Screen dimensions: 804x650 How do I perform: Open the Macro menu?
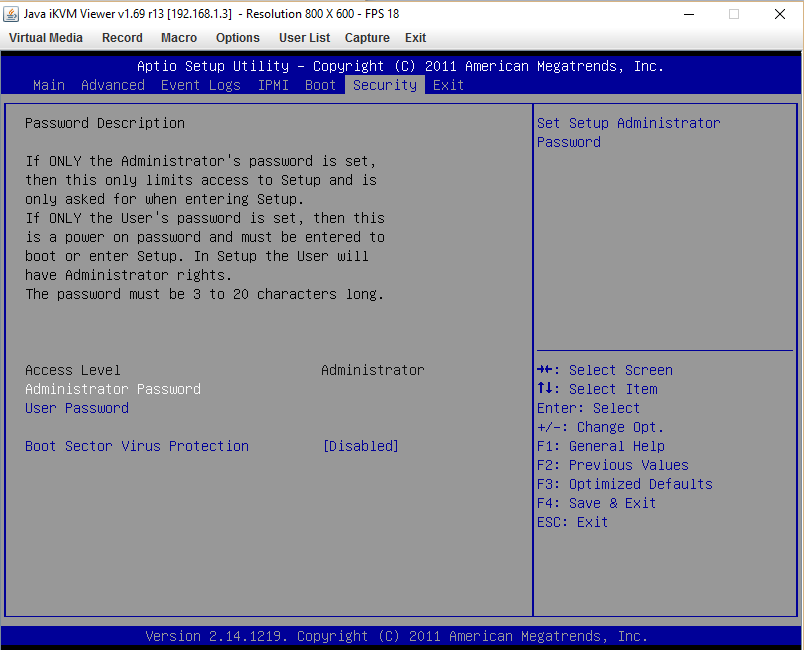pos(179,38)
